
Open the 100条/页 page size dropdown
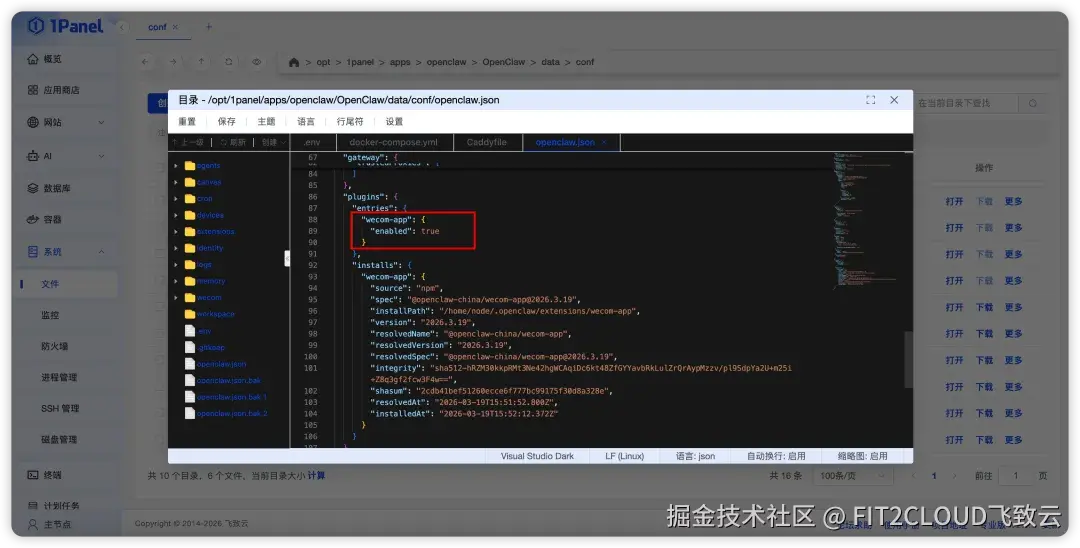[x=853, y=476]
